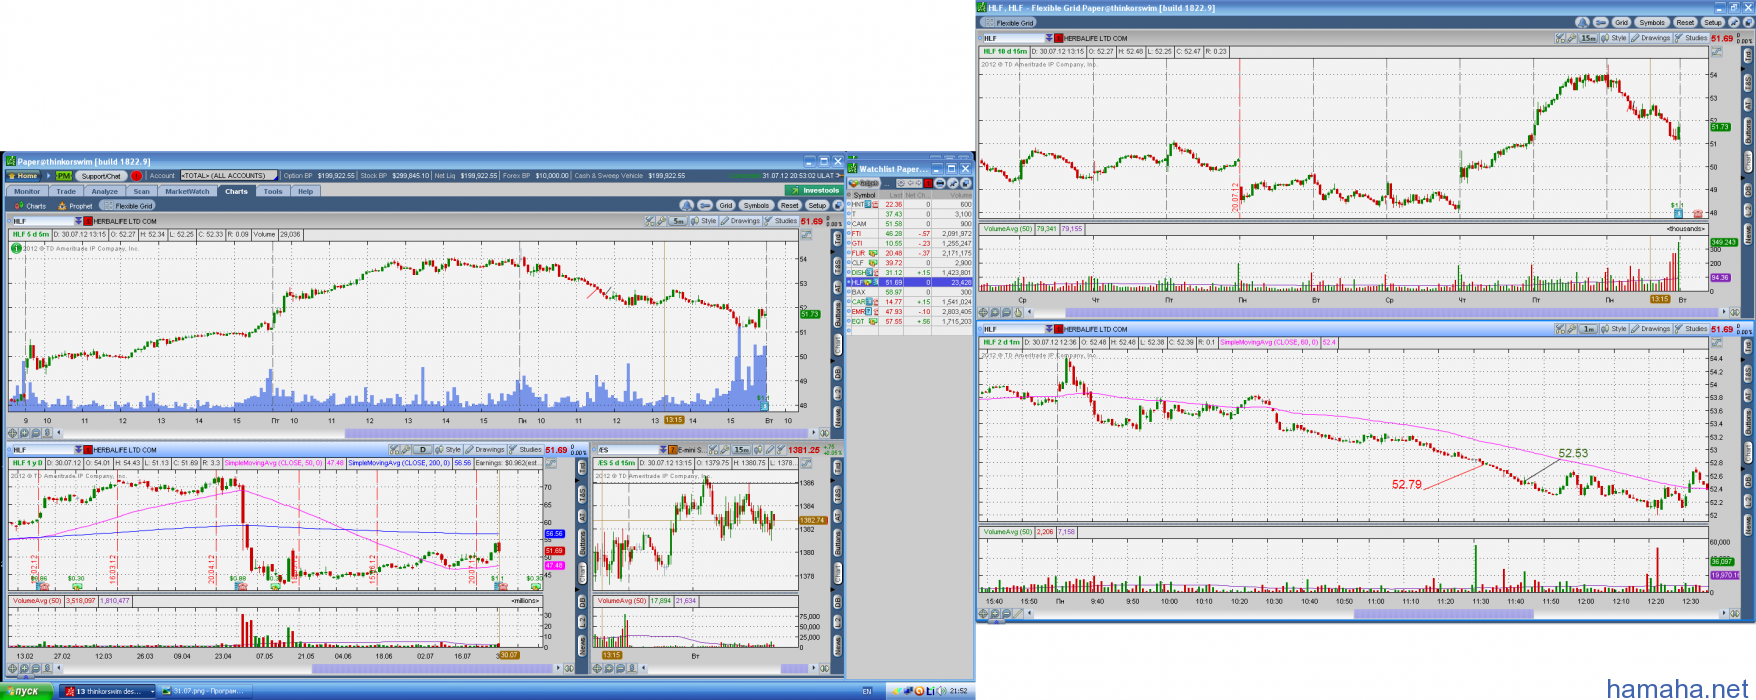This screenshot has width=1756, height=700.
Task: Click Symbols button in main window toolbar
Action: 757,205
